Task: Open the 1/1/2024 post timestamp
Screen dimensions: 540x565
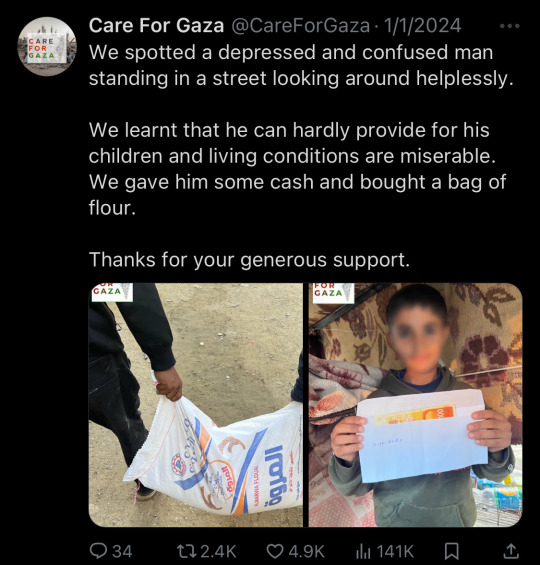Action: pyautogui.click(x=422, y=26)
